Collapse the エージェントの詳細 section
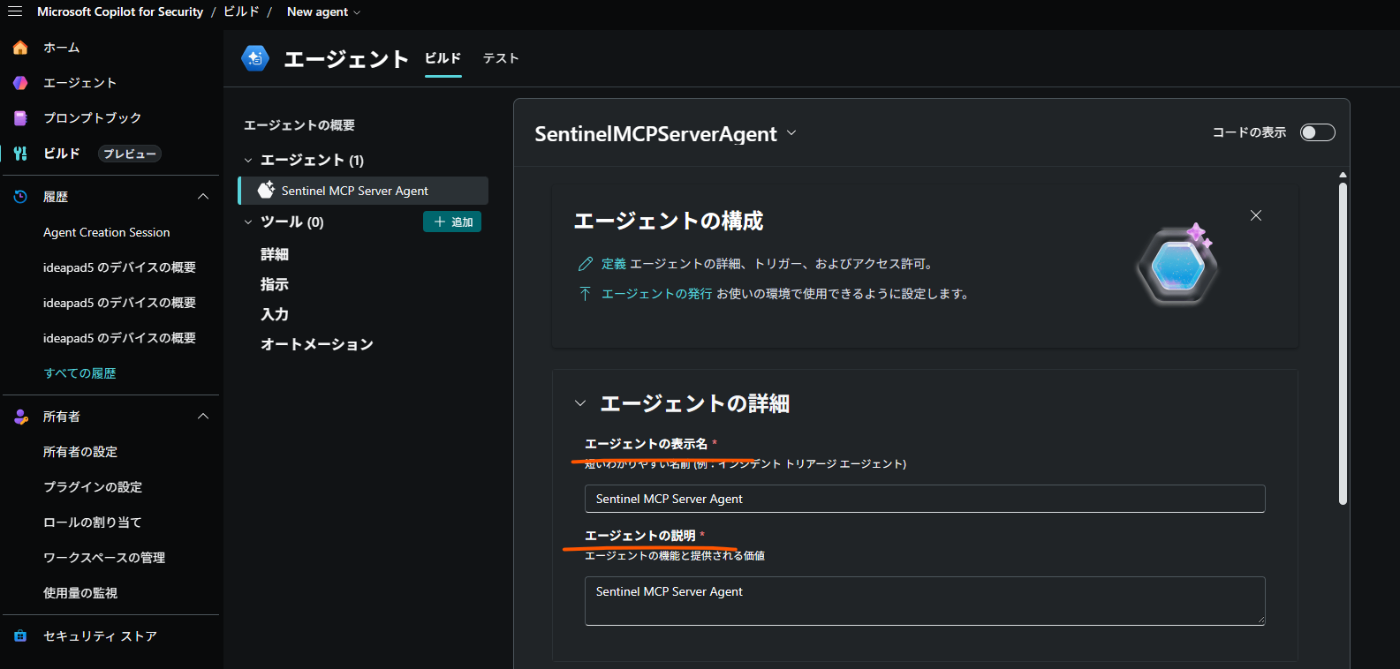Viewport: 1400px width, 669px height. (580, 403)
